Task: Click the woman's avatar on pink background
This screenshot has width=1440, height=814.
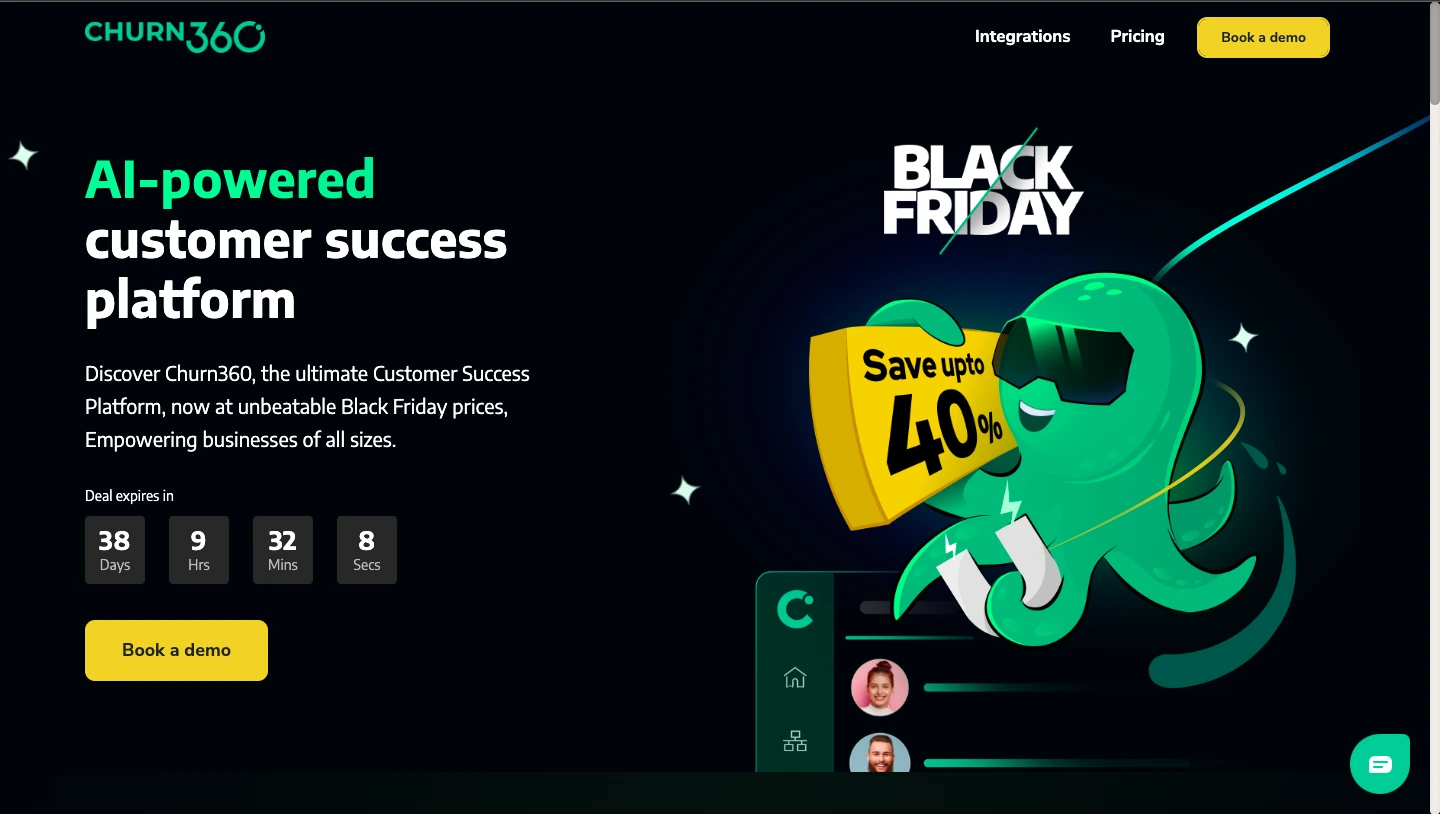Action: (880, 688)
